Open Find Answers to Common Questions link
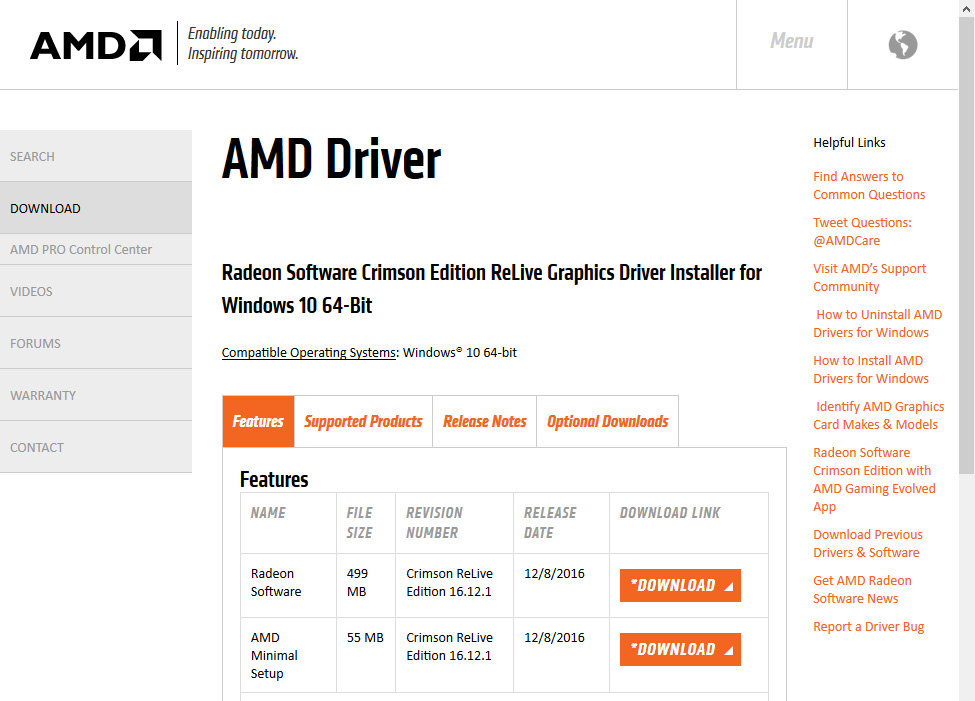The height and width of the screenshot is (701, 975). pyautogui.click(x=868, y=186)
